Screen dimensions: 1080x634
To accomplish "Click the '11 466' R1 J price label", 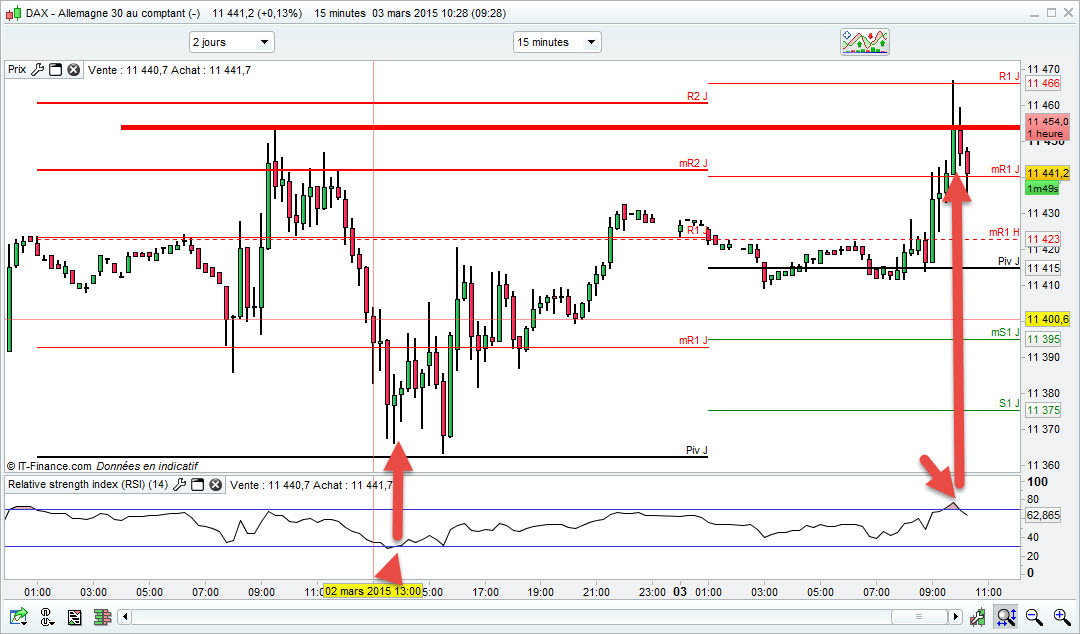I will 1043,83.
